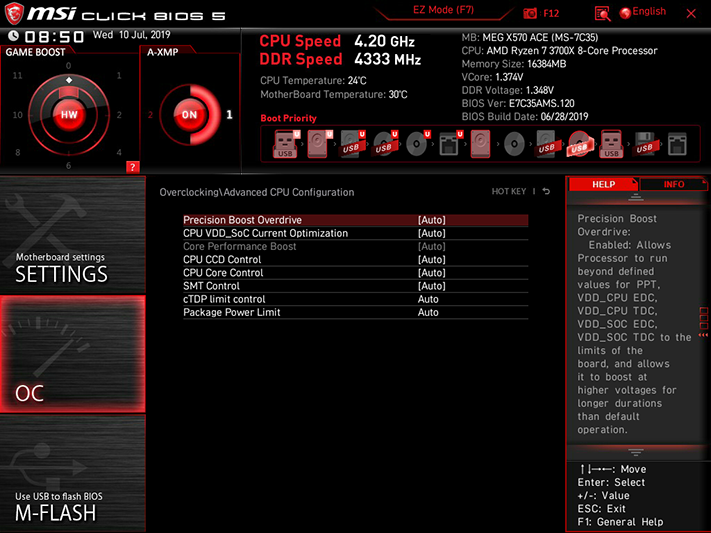The height and width of the screenshot is (533, 711).
Task: Select the UEFI USB key boot device
Action: tap(287, 144)
